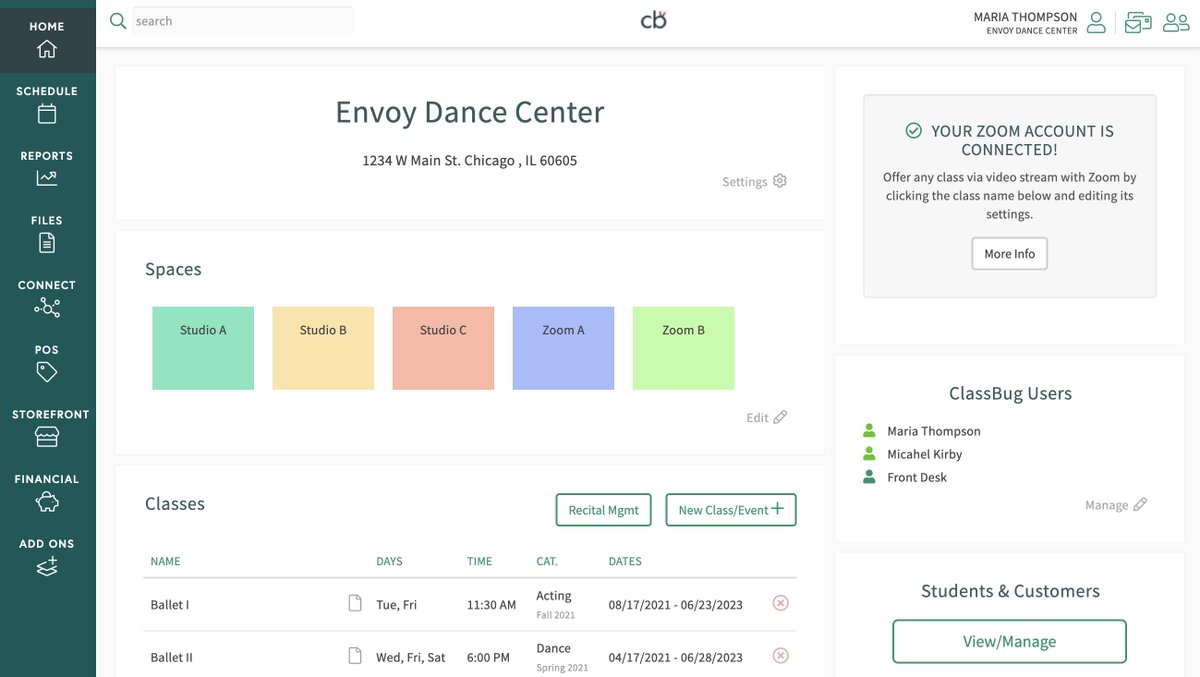Screen dimensions: 1200x677
Task: Select the Zoom A space
Action: tap(563, 348)
